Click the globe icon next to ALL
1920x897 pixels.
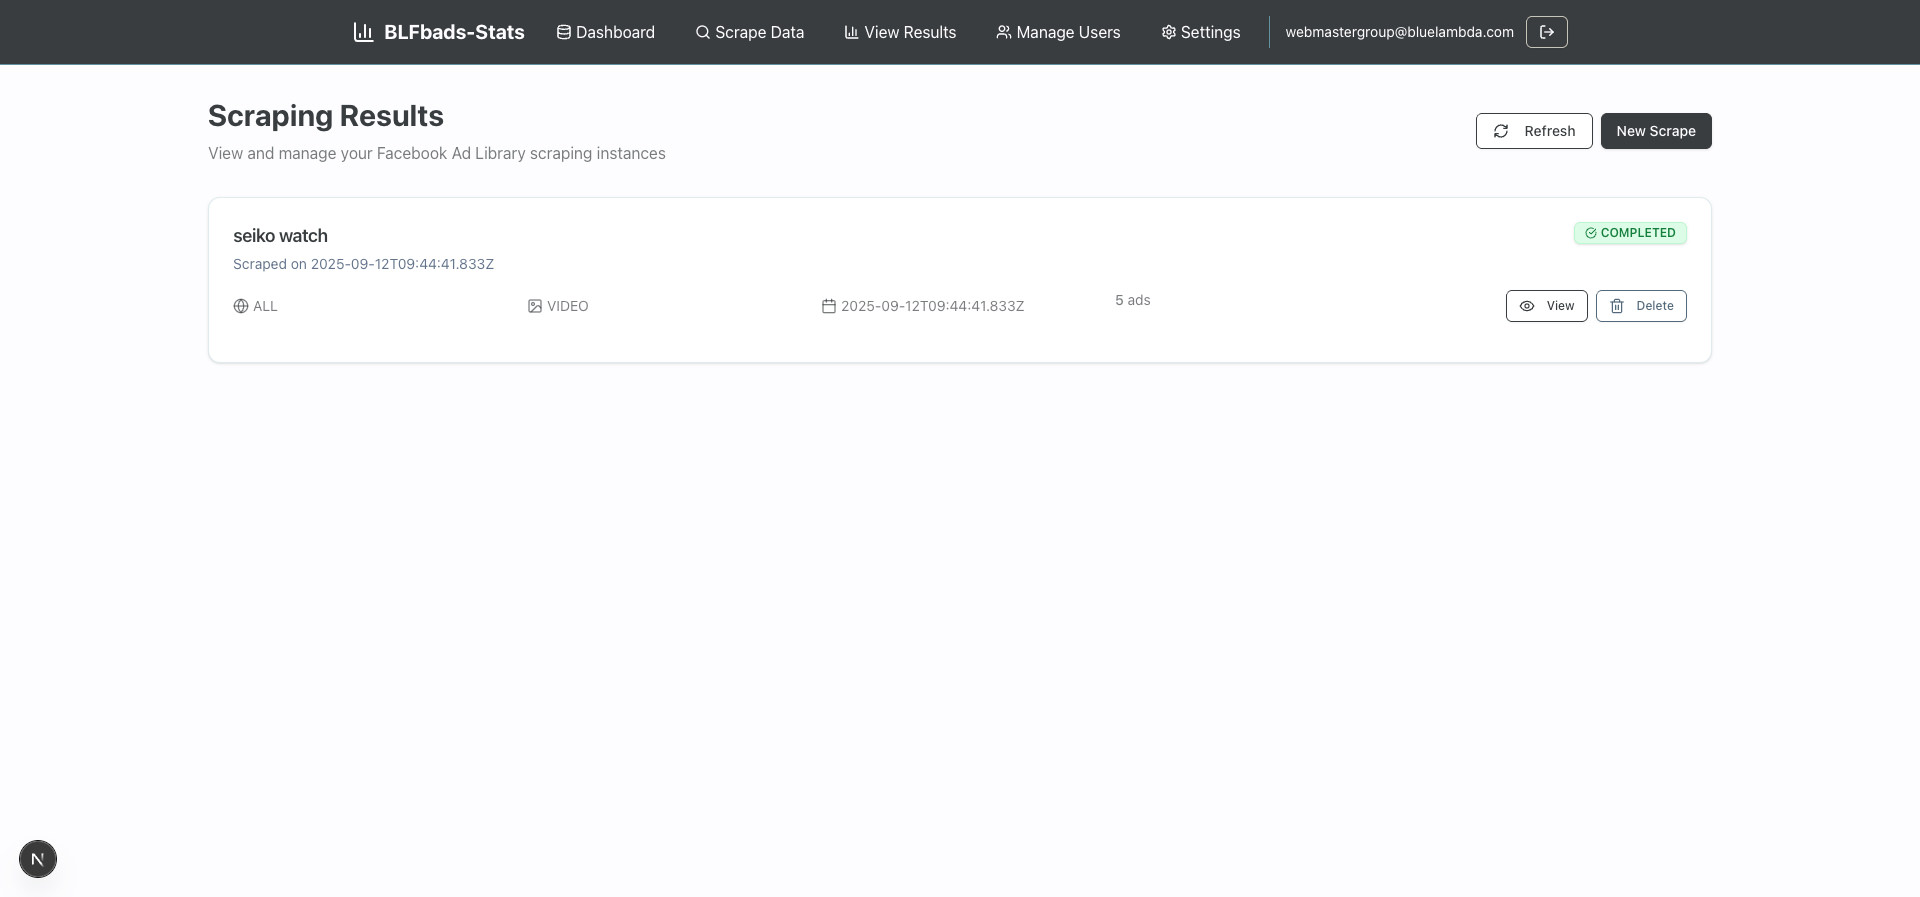pos(241,306)
